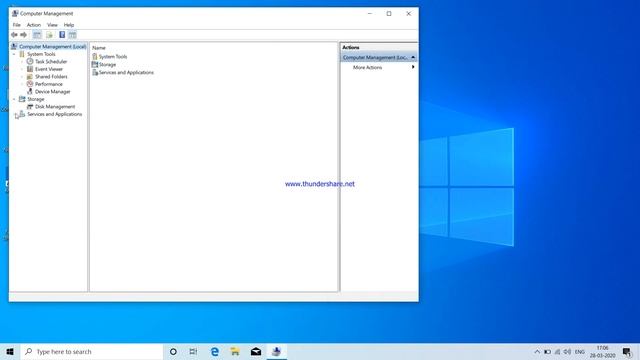Open the Windows Start menu
Screen dimensions: 640x360
tap(10, 351)
